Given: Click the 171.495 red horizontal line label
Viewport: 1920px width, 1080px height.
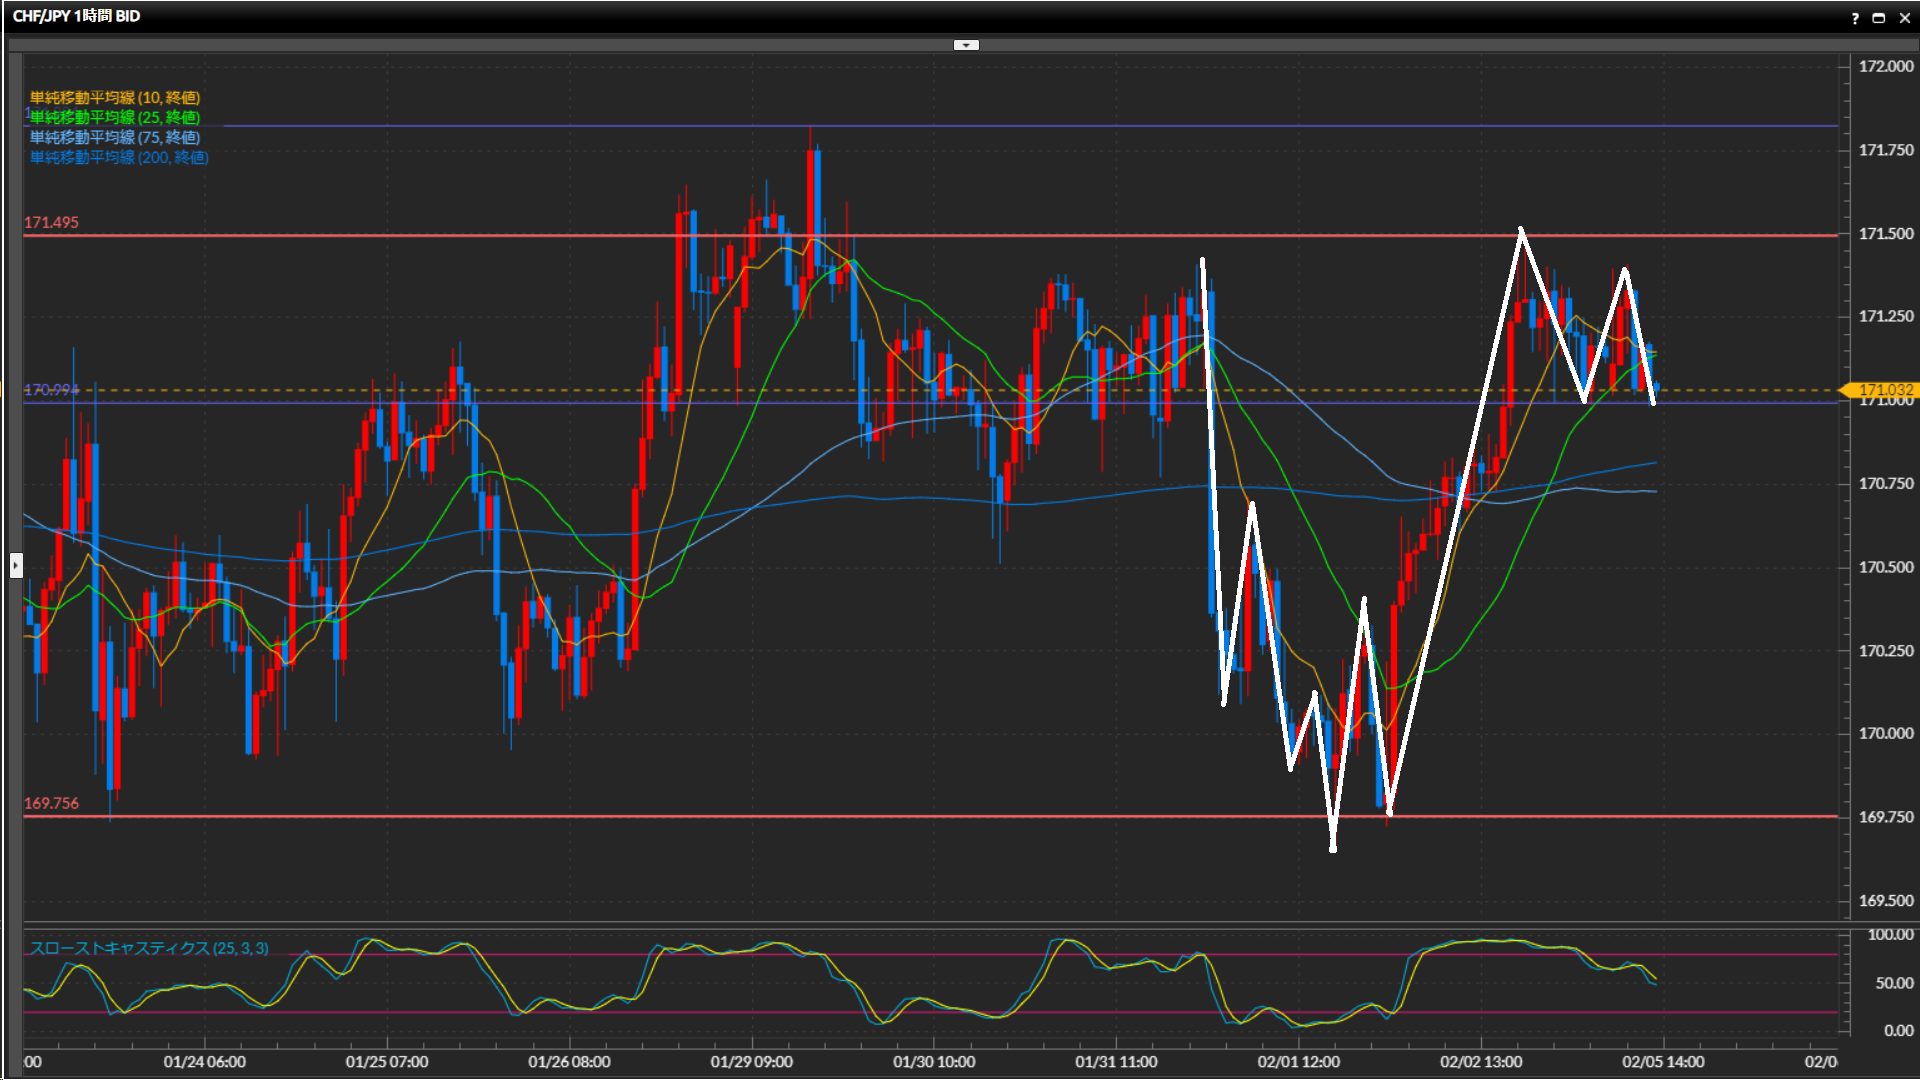Looking at the screenshot, I should tap(51, 222).
